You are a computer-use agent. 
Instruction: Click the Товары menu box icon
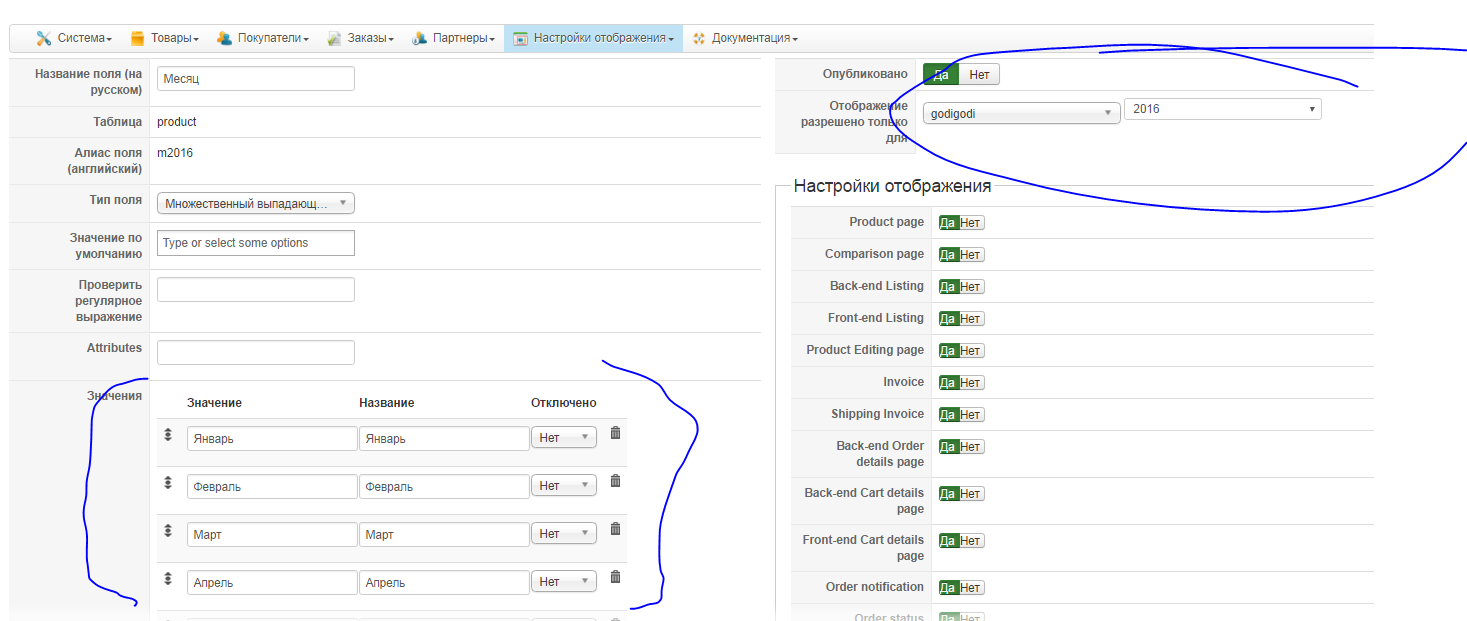(x=138, y=38)
